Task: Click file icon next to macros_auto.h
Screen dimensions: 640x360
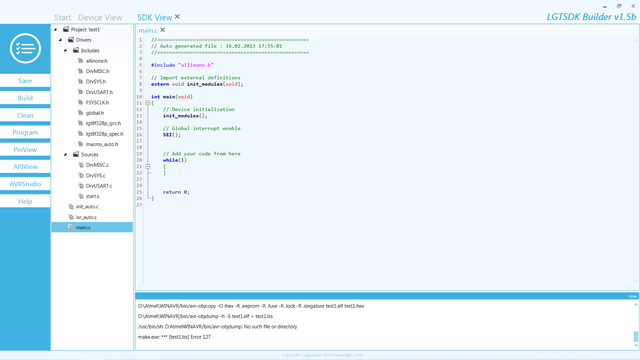Action: pos(80,144)
